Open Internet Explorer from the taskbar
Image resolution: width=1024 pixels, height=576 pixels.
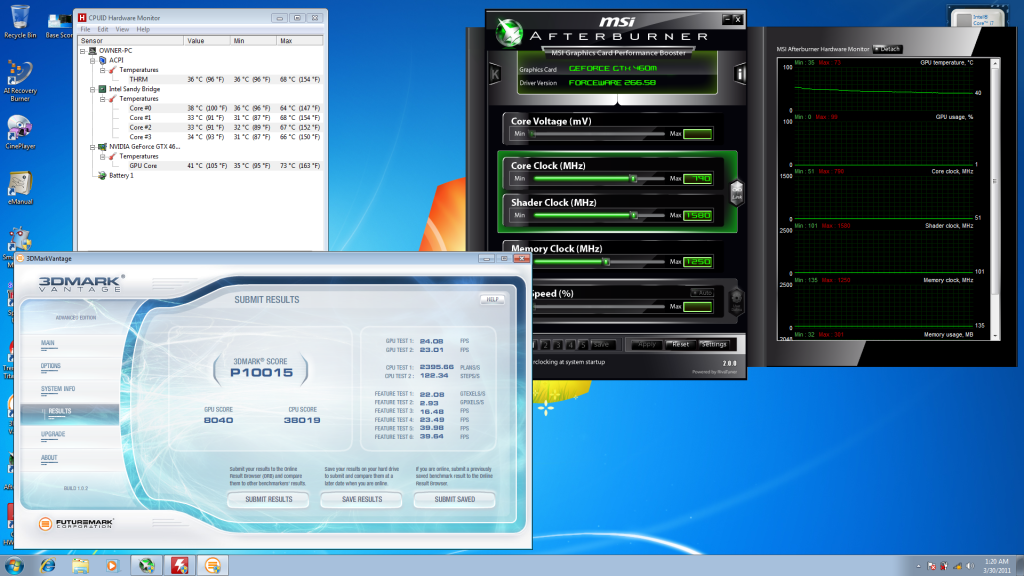pos(48,566)
